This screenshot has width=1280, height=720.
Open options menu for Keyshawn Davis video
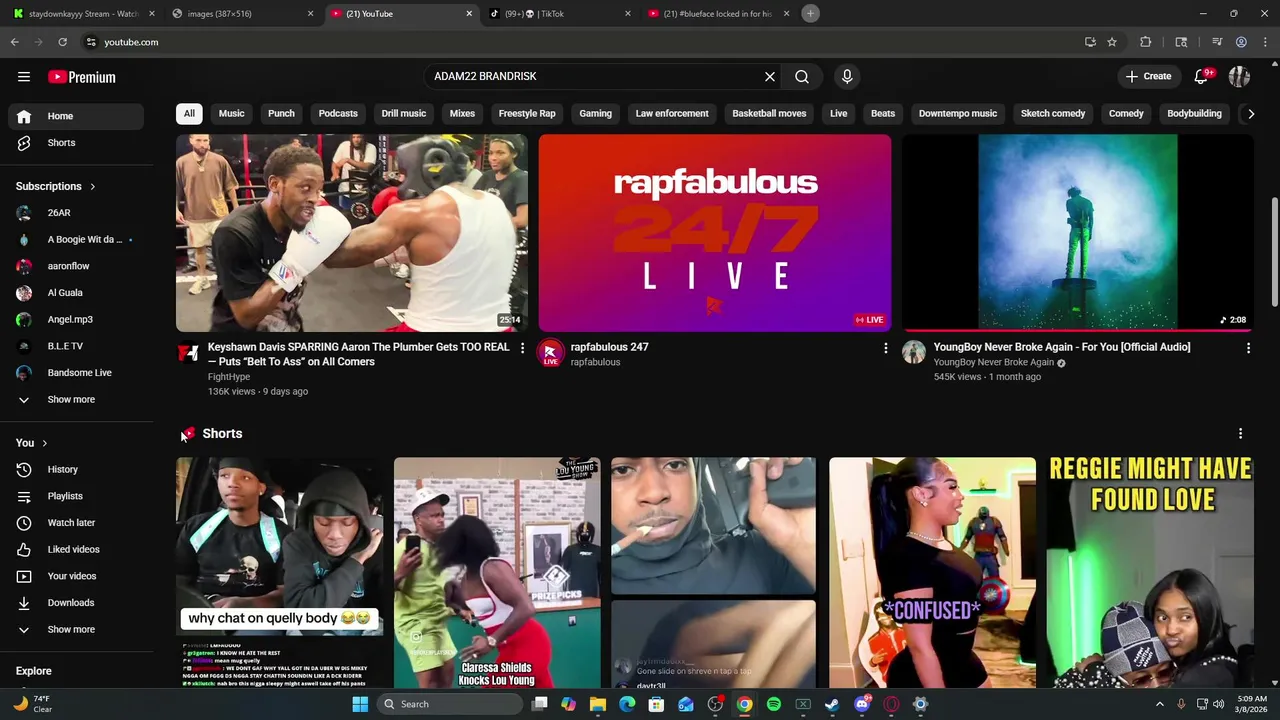(521, 348)
